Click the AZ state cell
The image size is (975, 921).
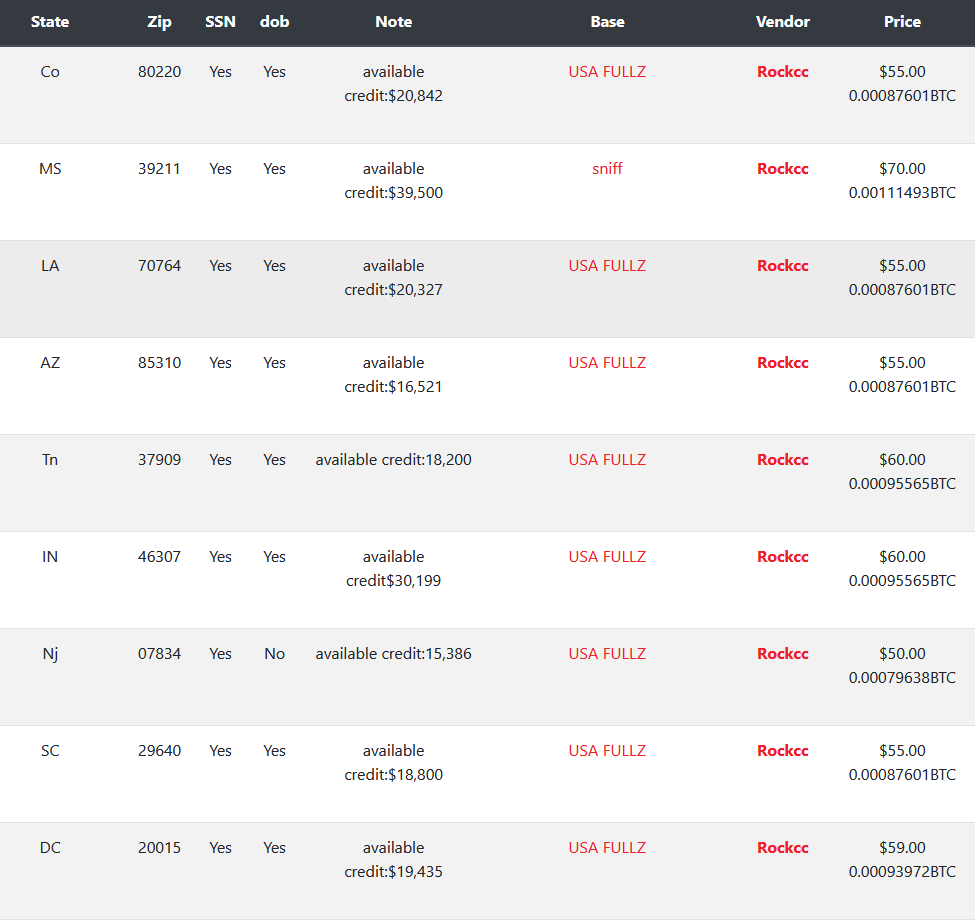point(50,363)
